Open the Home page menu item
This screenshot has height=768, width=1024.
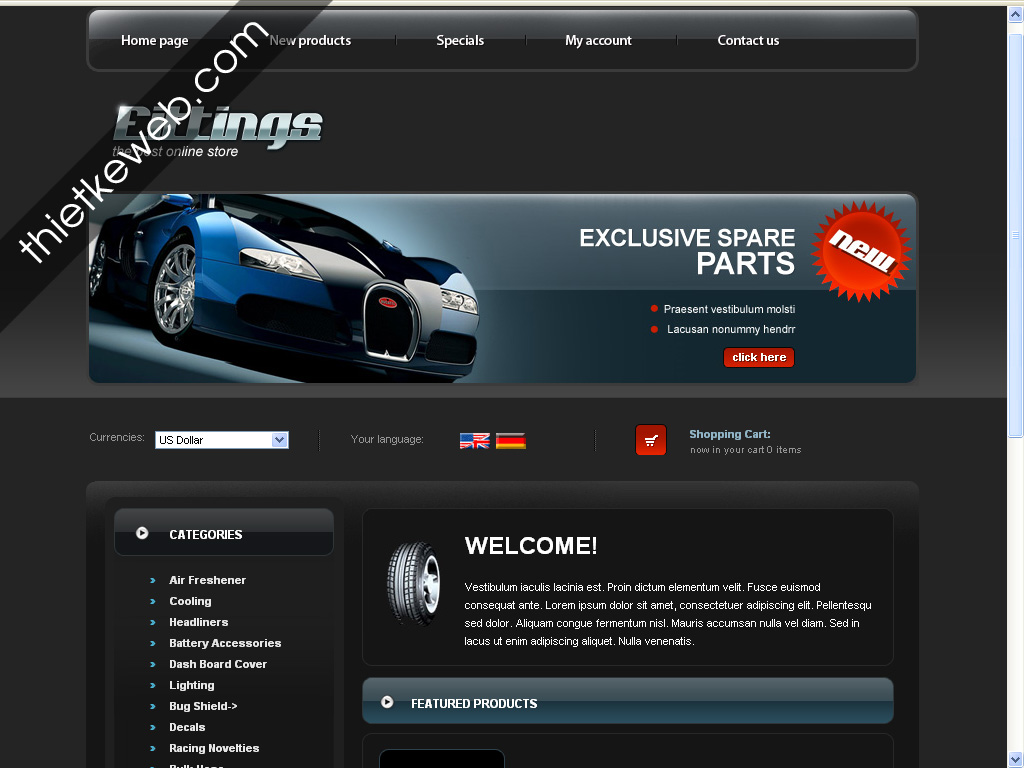(155, 40)
